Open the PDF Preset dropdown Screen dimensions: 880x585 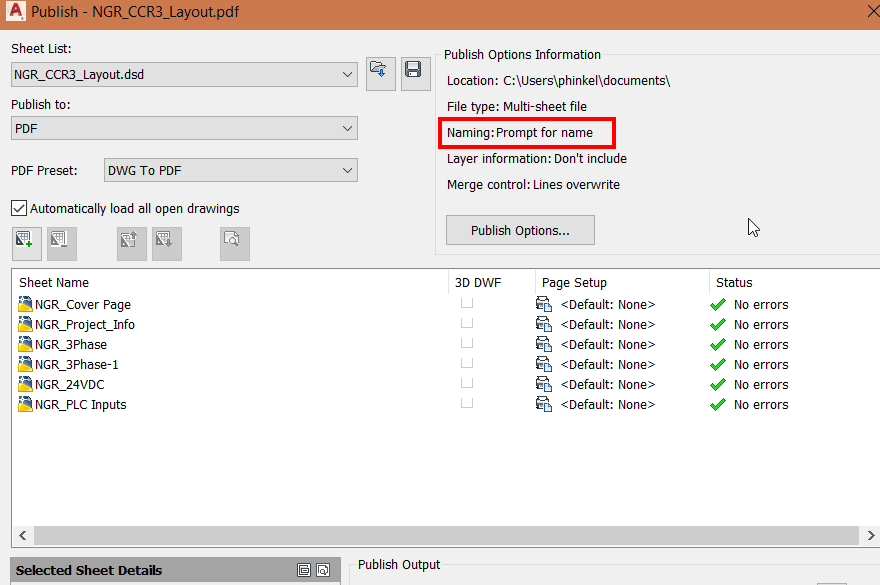(347, 170)
